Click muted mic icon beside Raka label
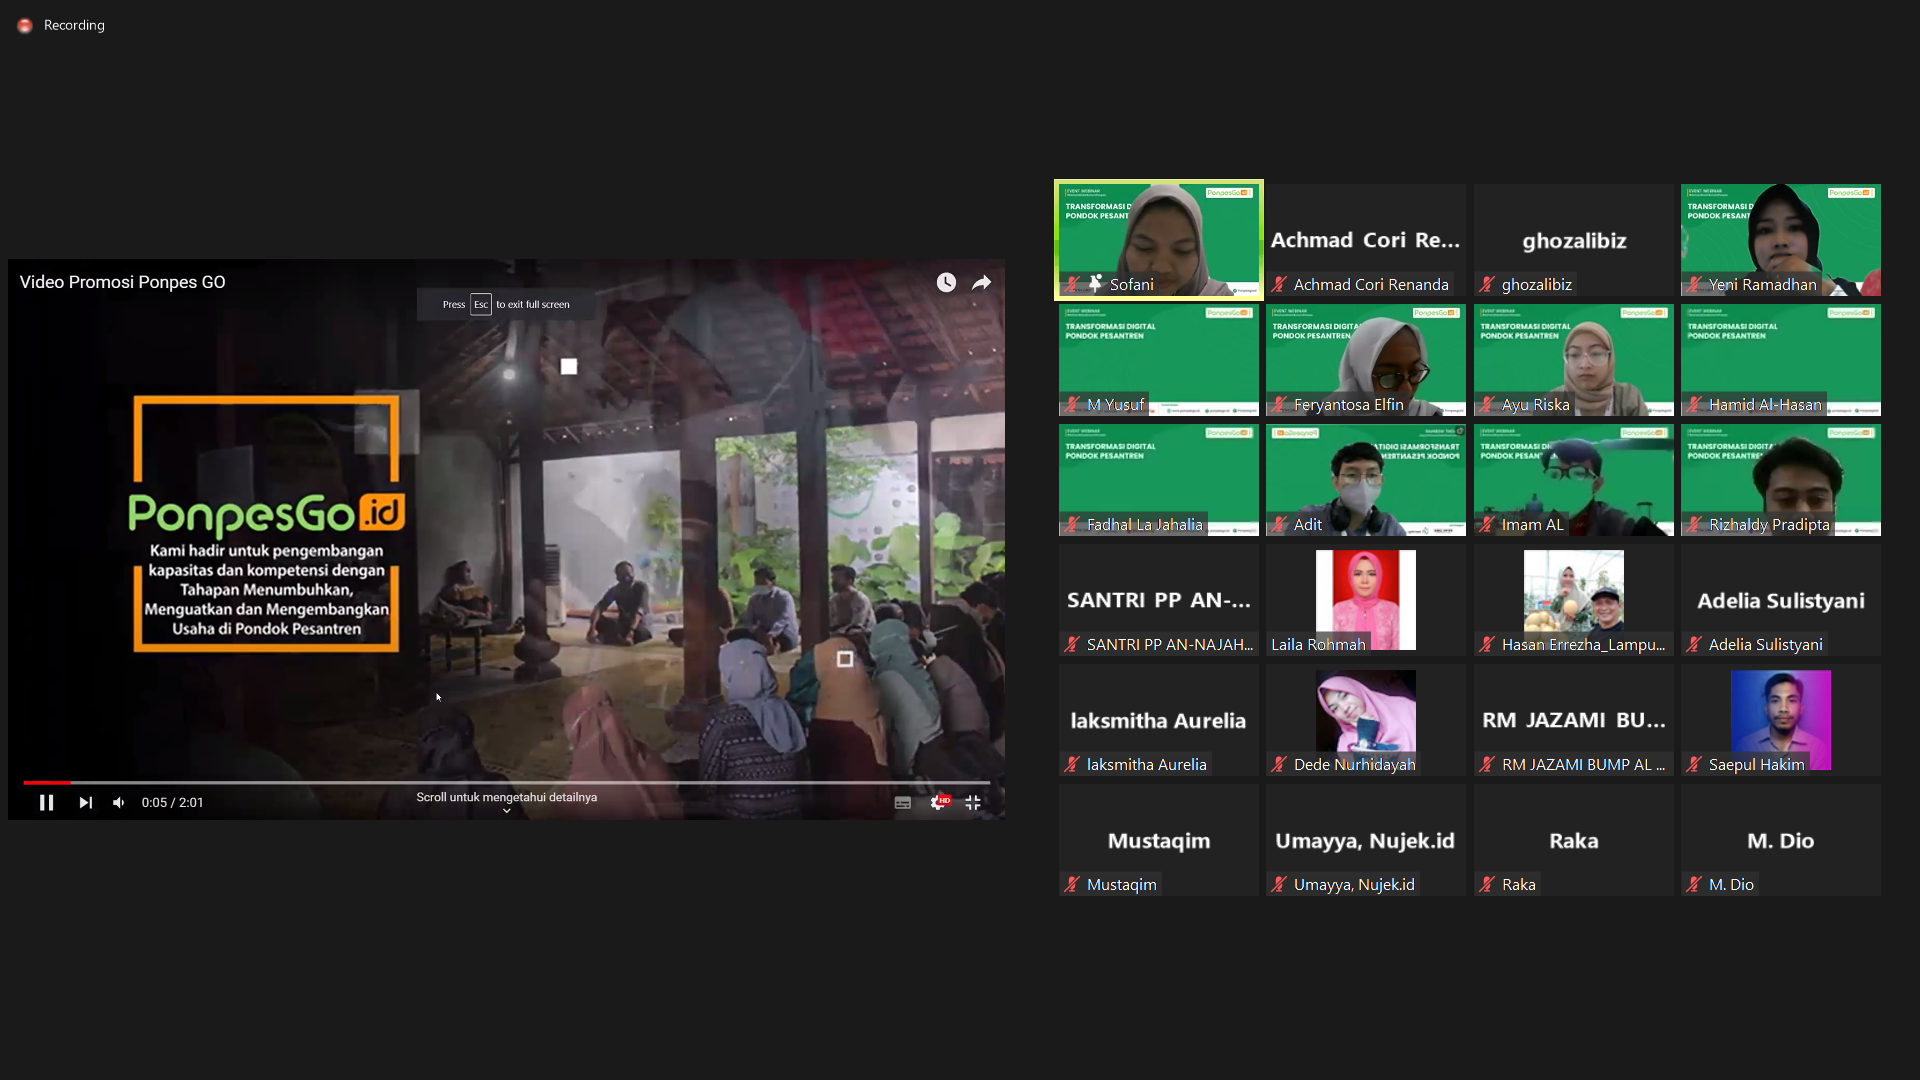1920x1080 pixels. pos(1487,884)
